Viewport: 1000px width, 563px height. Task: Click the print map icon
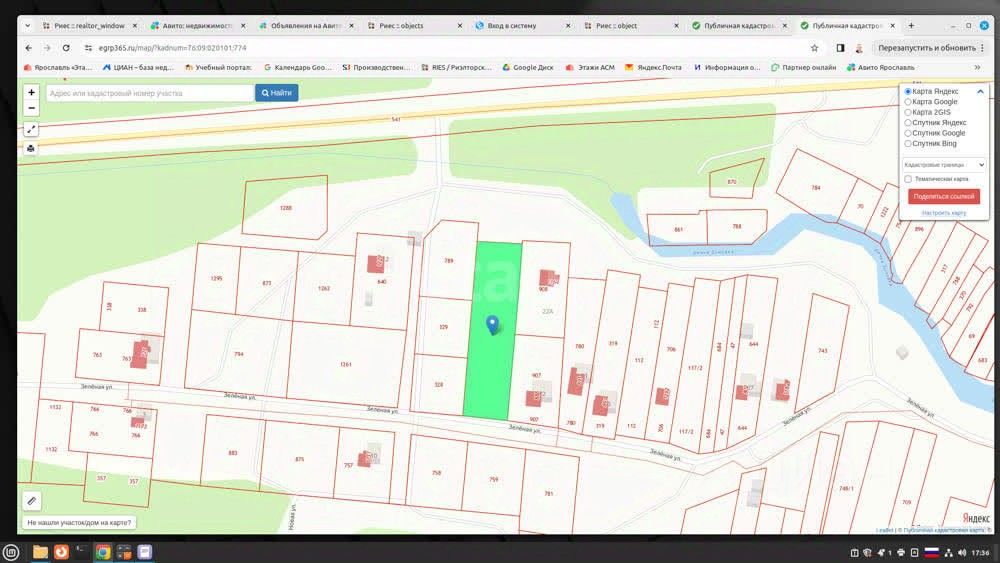click(31, 148)
